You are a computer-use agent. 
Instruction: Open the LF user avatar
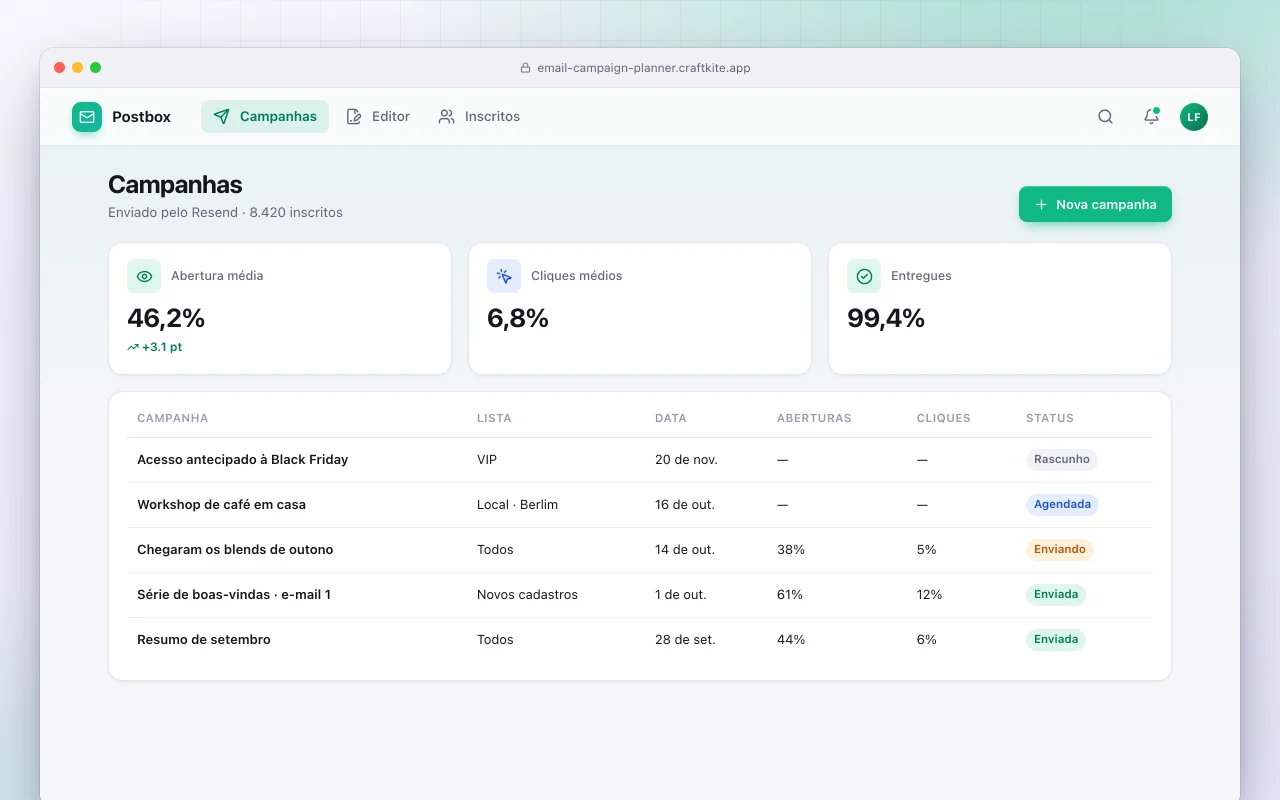[x=1194, y=117]
